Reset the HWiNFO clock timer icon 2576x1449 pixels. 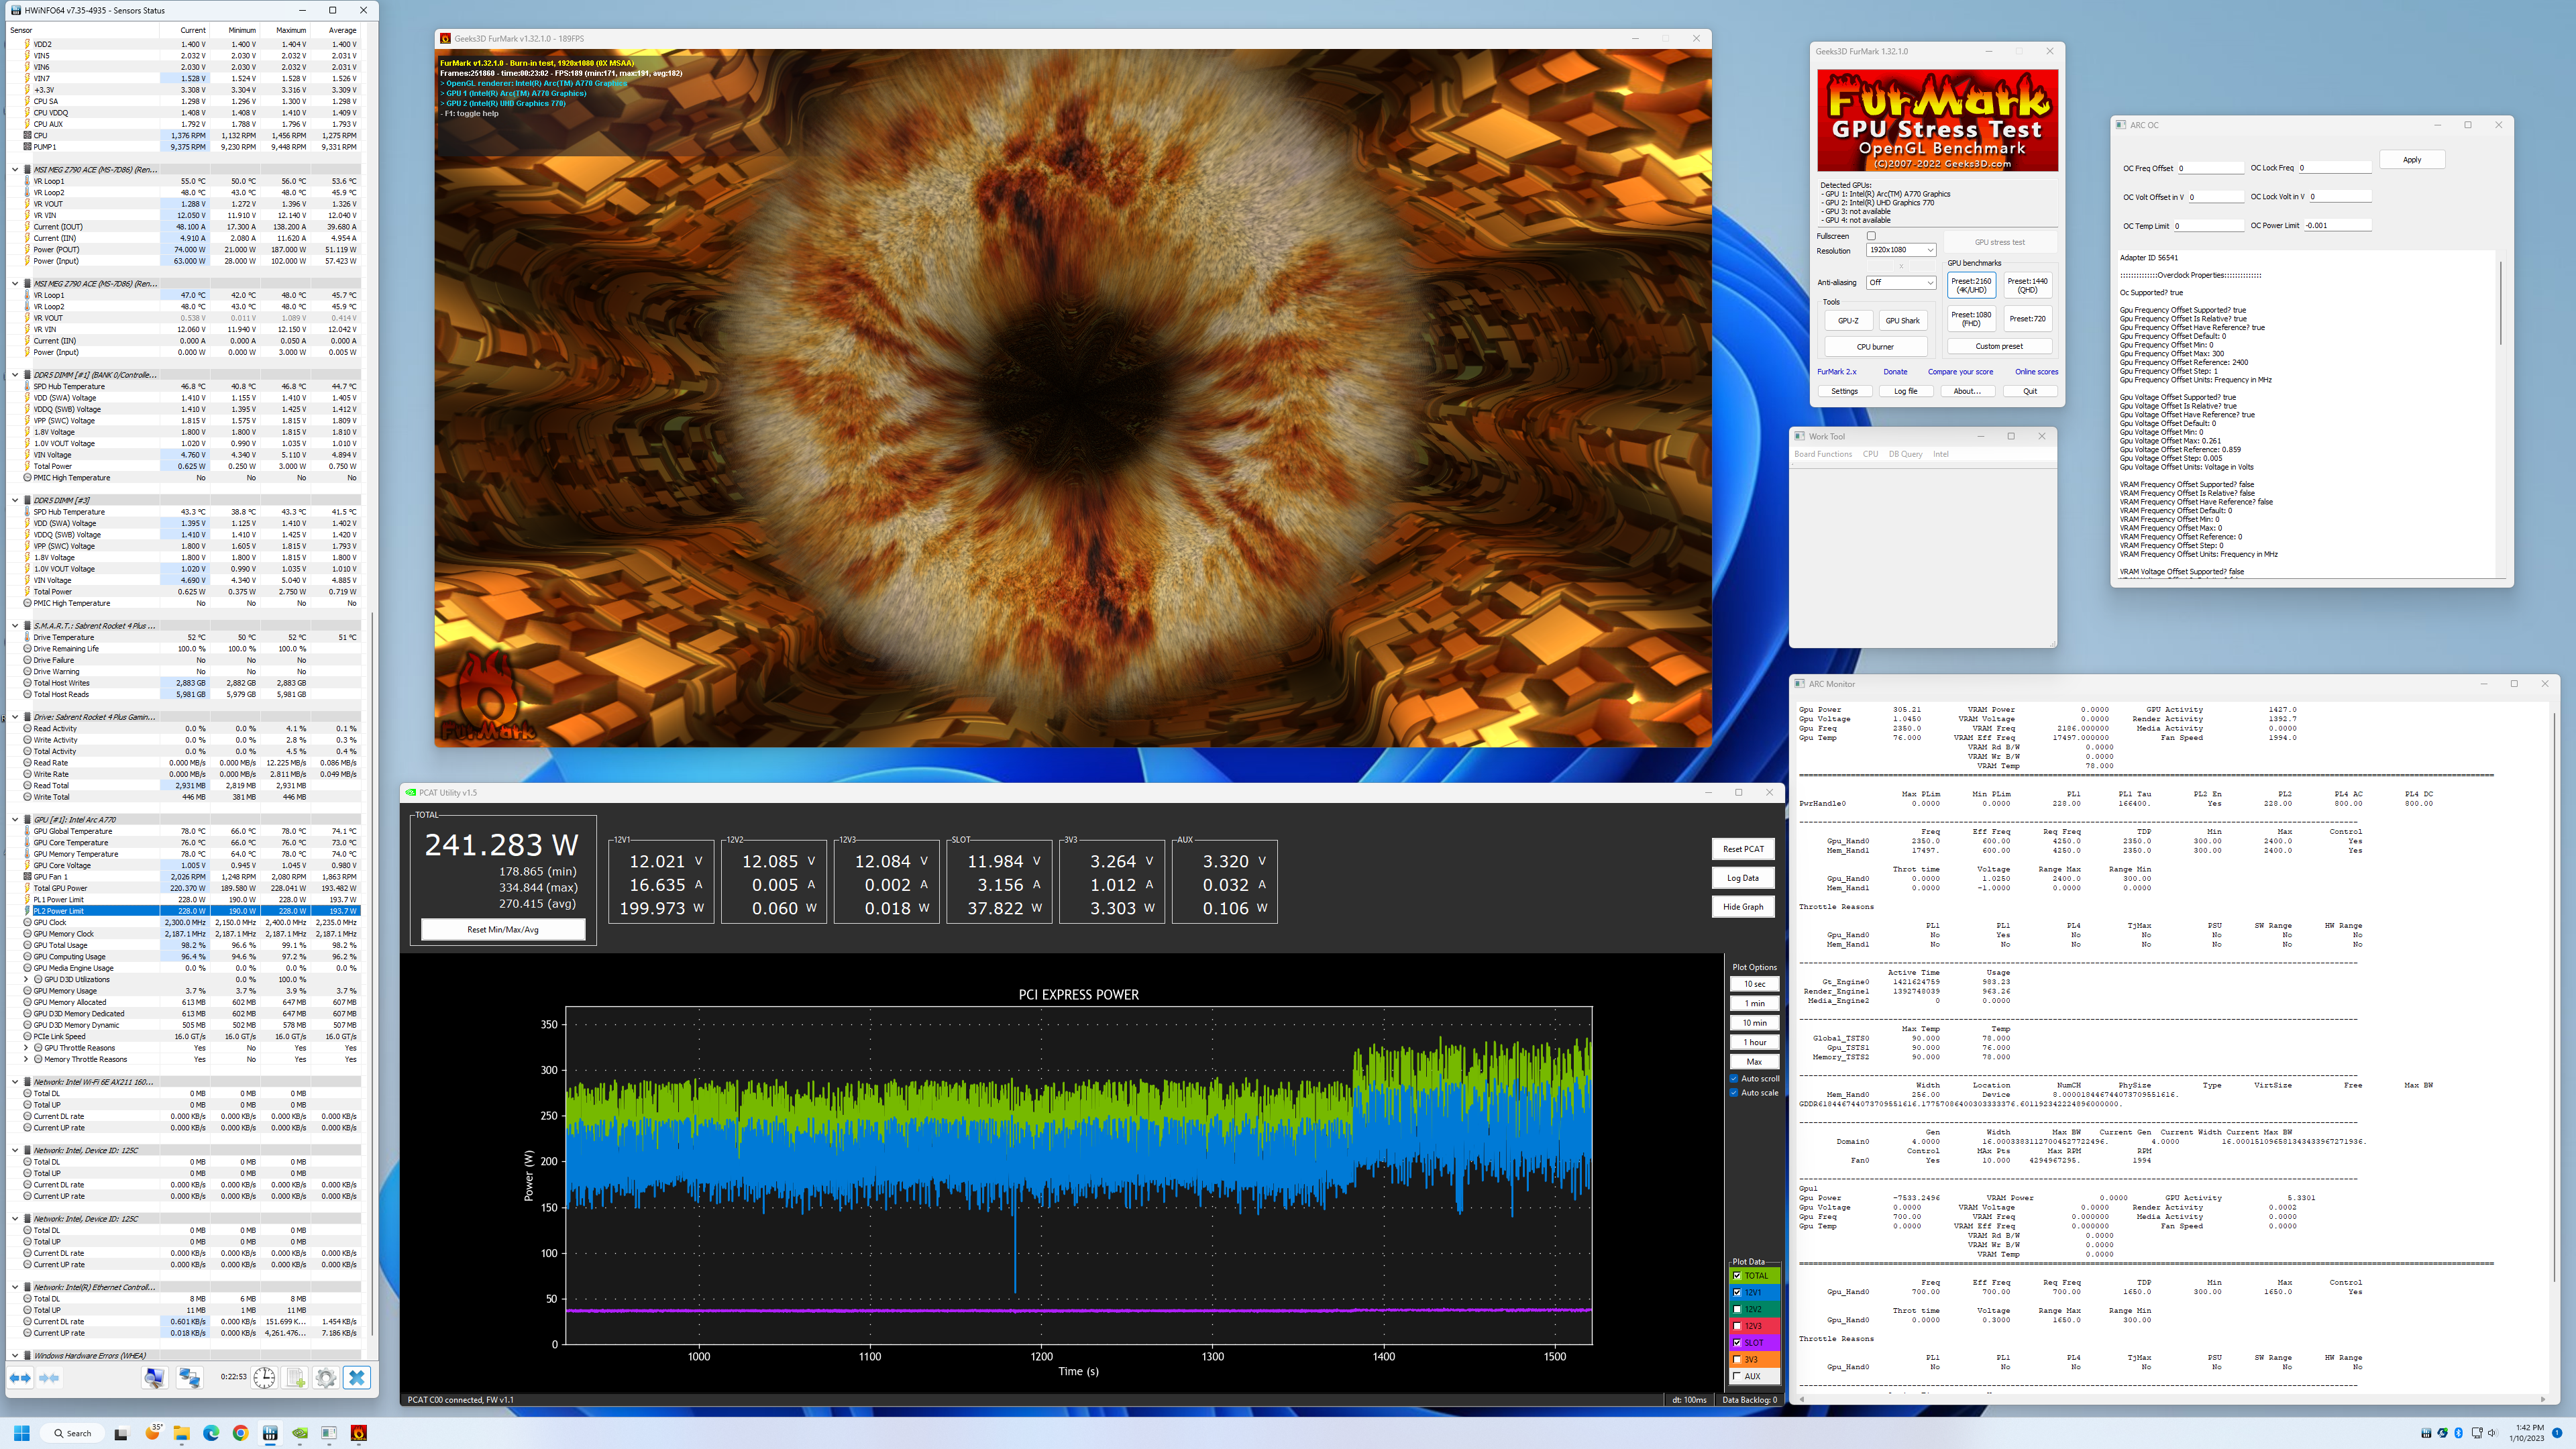[264, 1377]
